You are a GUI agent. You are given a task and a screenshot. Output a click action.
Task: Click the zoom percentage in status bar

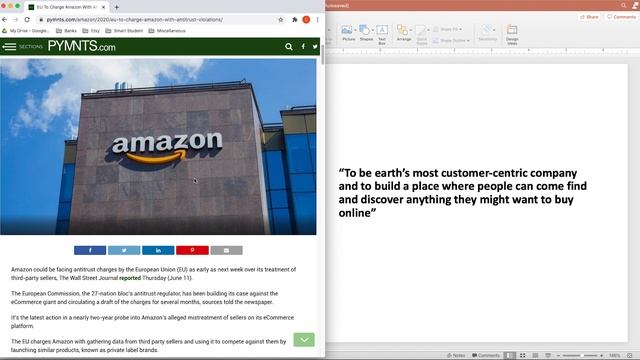coord(615,356)
